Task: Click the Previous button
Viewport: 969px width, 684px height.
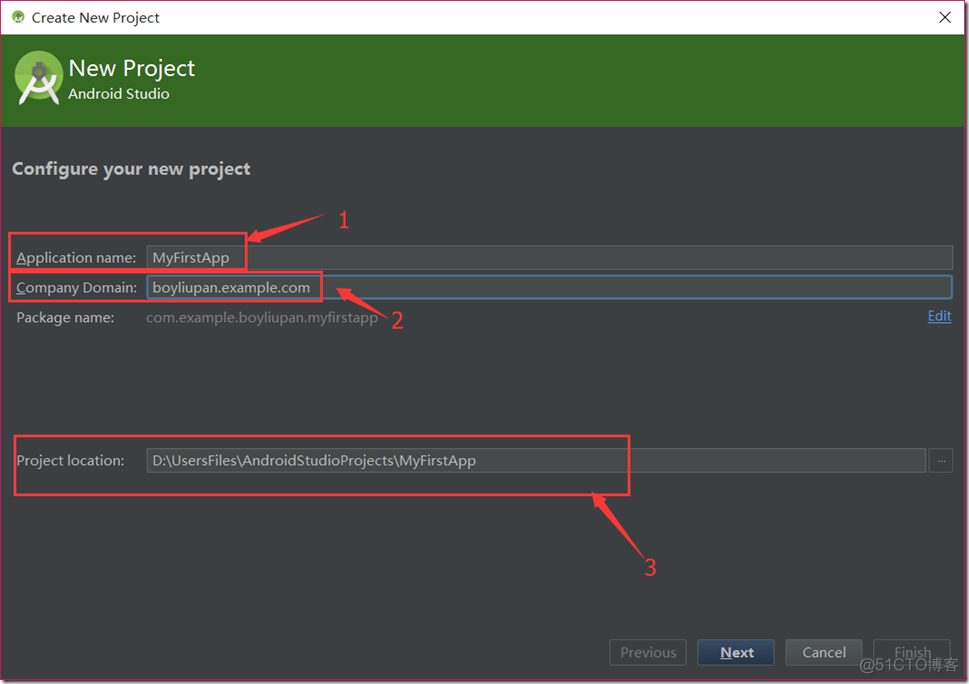Action: click(x=648, y=652)
